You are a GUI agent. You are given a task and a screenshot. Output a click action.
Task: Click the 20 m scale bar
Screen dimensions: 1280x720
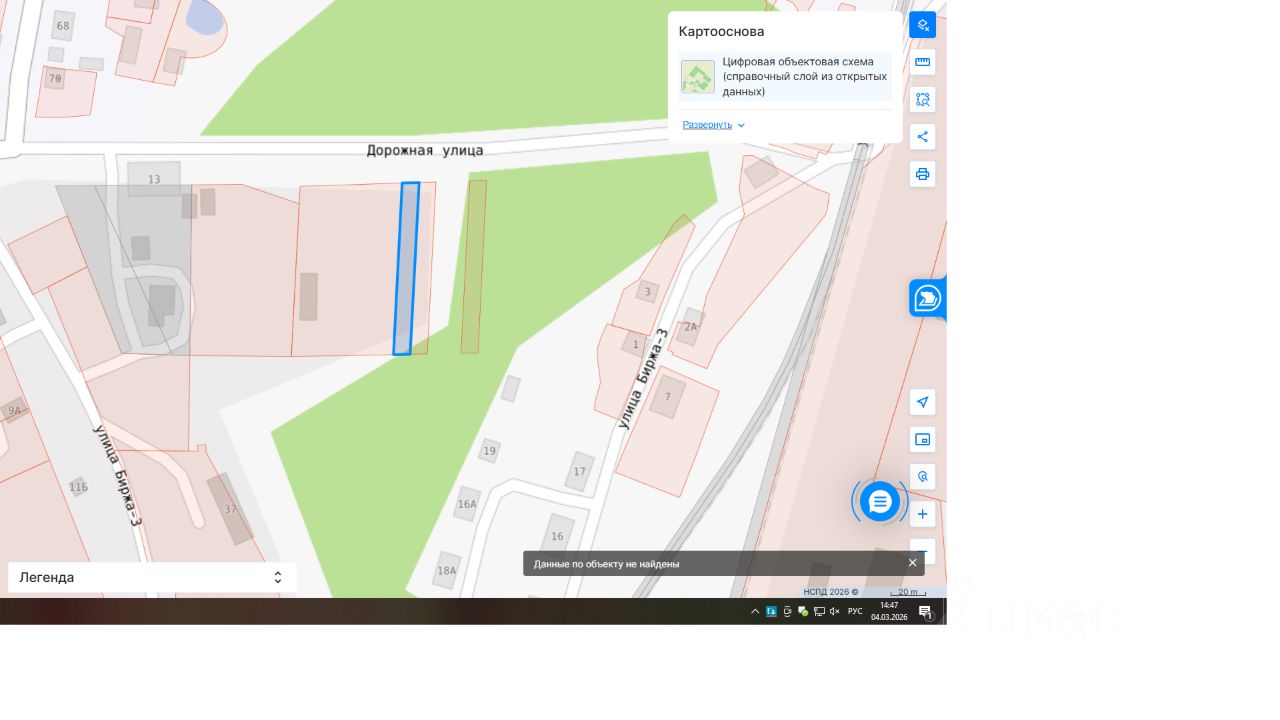[x=908, y=592]
